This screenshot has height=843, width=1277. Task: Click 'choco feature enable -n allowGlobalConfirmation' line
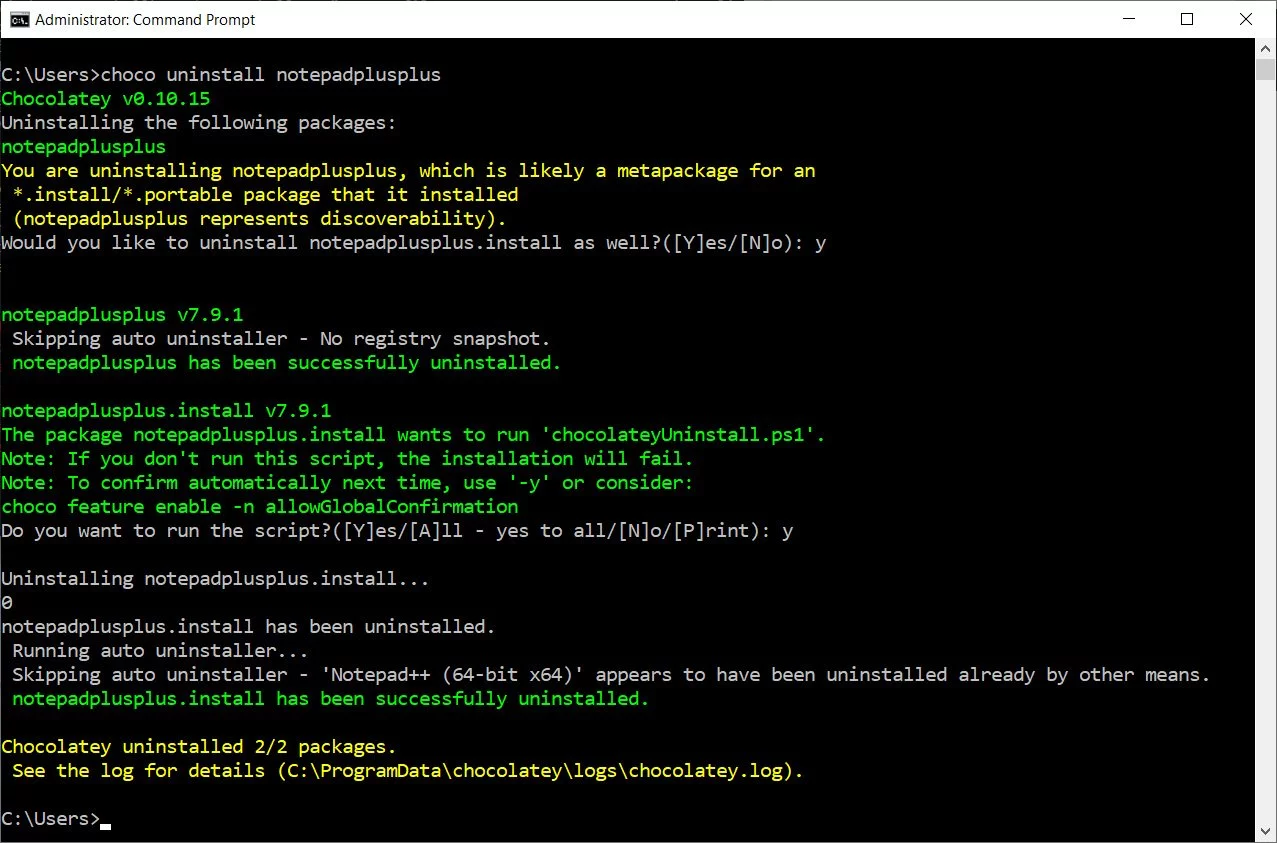coord(260,507)
